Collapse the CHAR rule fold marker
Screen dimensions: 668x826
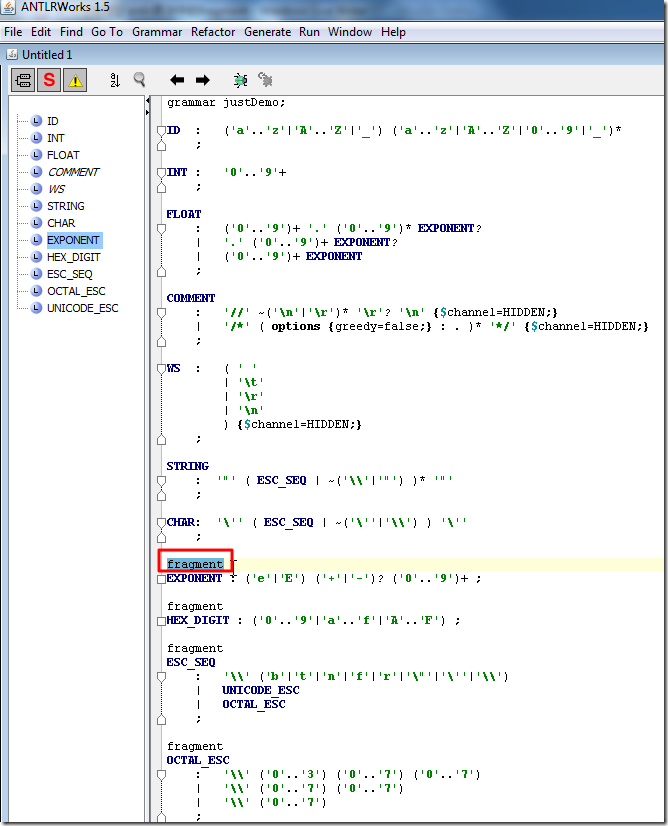pos(162,523)
